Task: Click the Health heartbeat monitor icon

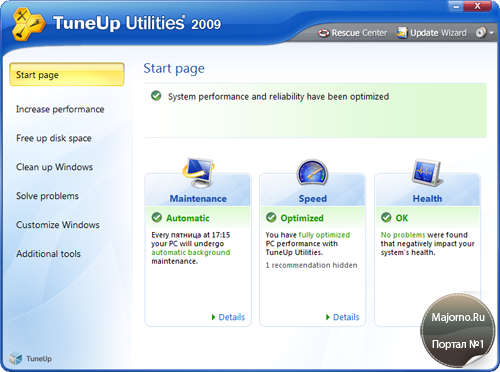Action: coord(427,173)
